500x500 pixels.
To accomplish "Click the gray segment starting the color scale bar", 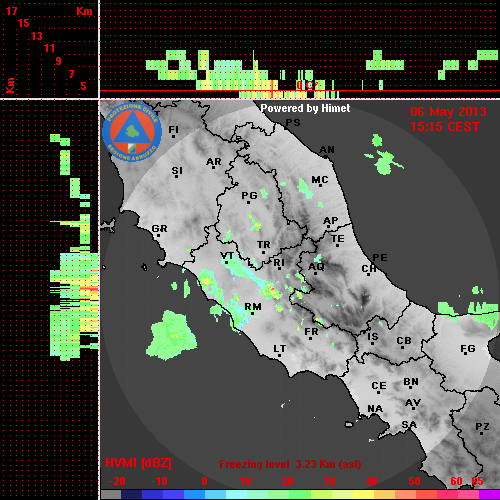I will pos(111,495).
